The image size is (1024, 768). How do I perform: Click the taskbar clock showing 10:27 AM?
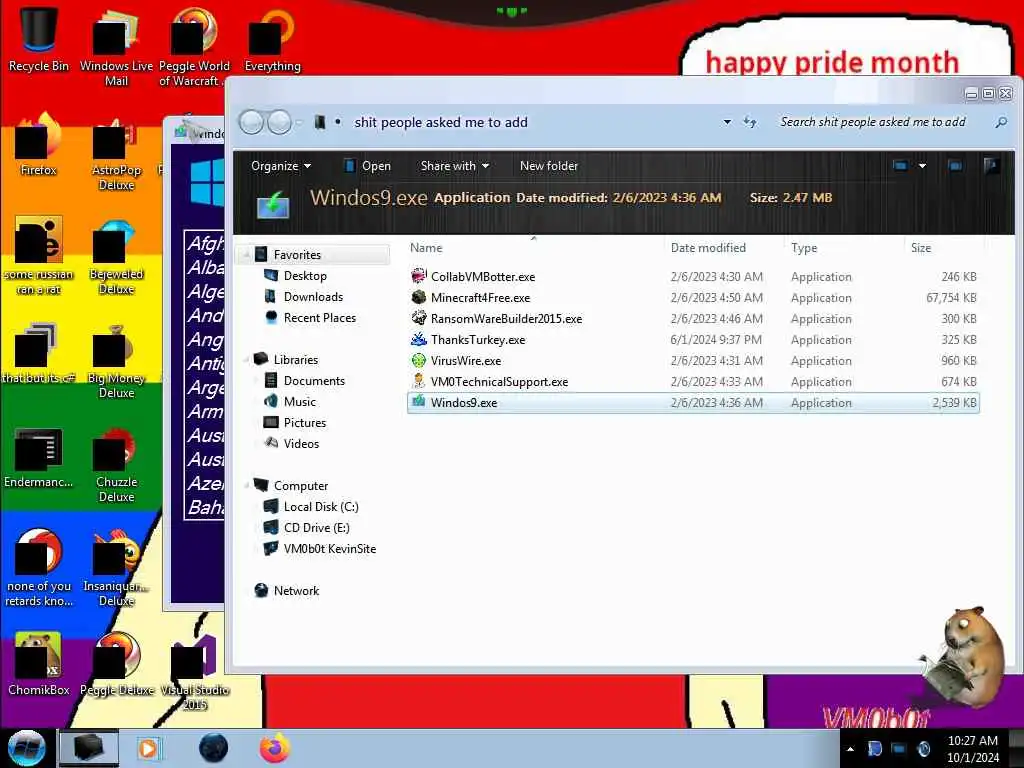coord(972,748)
